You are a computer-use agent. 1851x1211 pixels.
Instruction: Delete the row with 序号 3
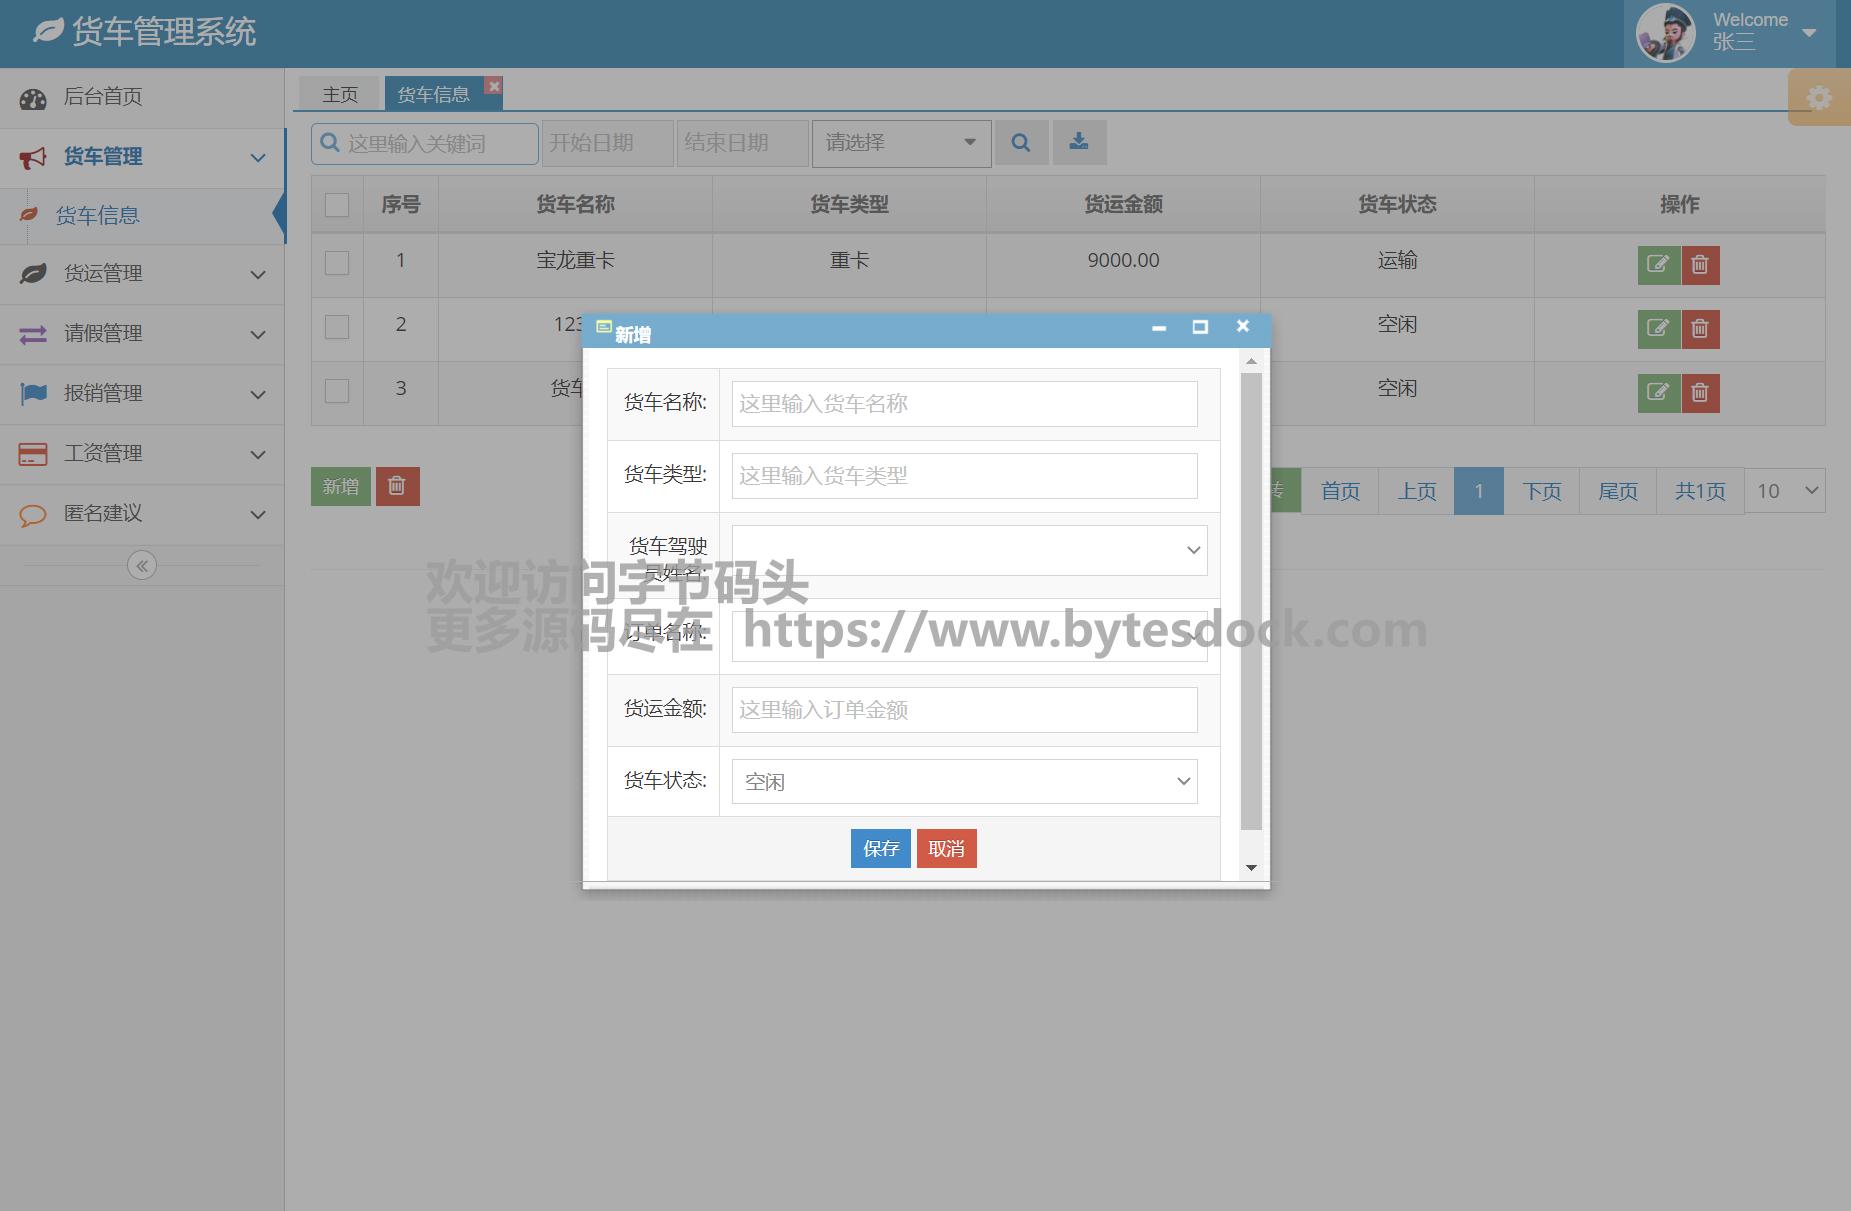click(1700, 393)
